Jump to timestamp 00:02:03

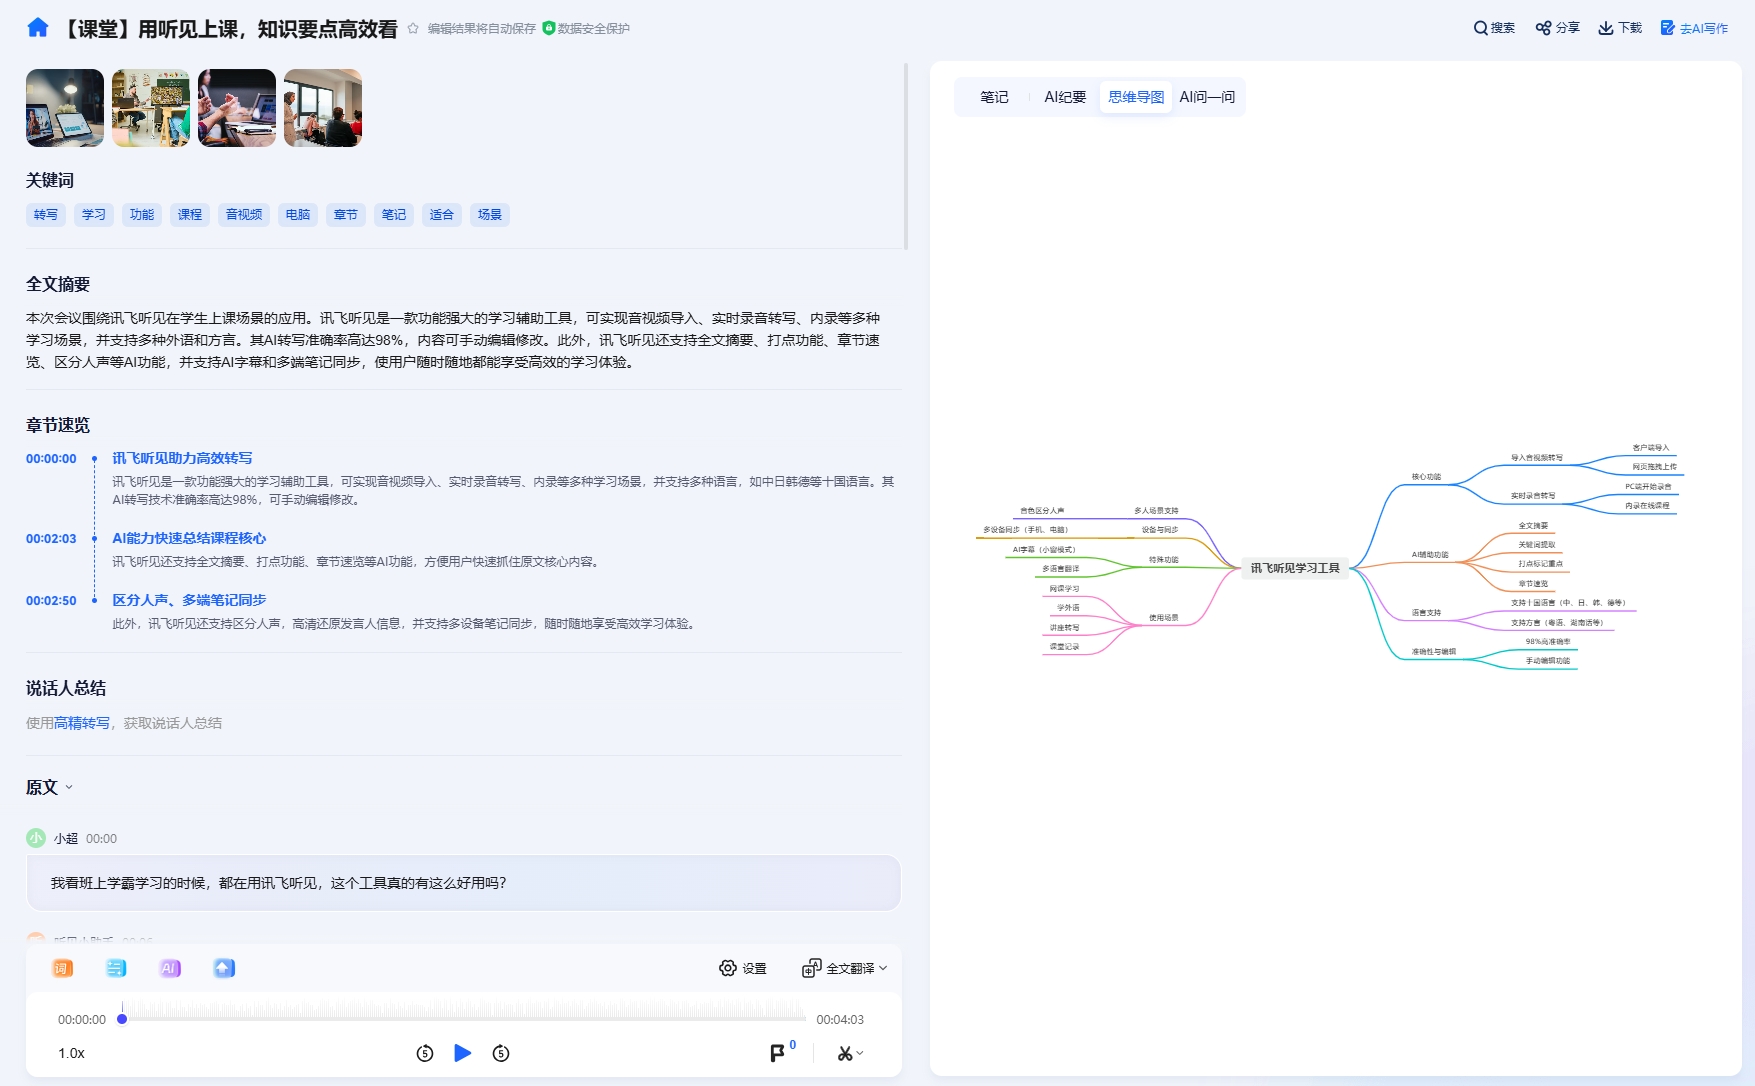(51, 539)
